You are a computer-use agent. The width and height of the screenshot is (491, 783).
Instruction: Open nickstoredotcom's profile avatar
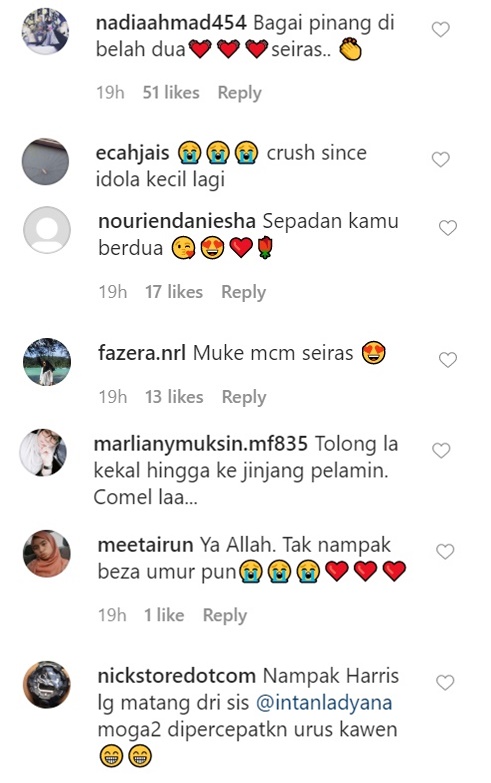tap(47, 684)
